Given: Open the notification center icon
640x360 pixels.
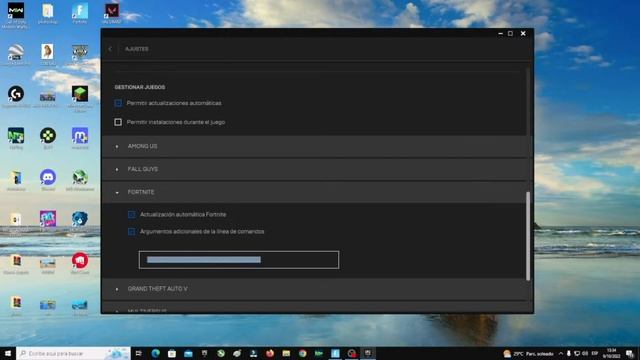Looking at the screenshot, I should pos(630,353).
